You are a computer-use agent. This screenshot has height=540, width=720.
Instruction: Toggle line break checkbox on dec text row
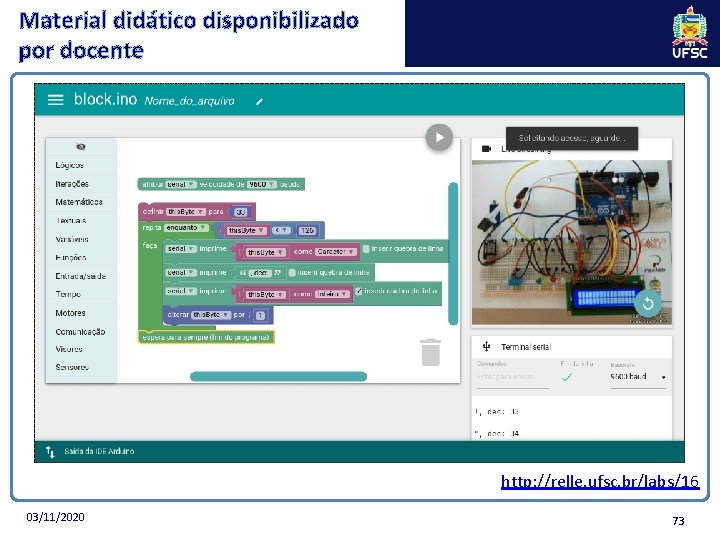pos(292,273)
